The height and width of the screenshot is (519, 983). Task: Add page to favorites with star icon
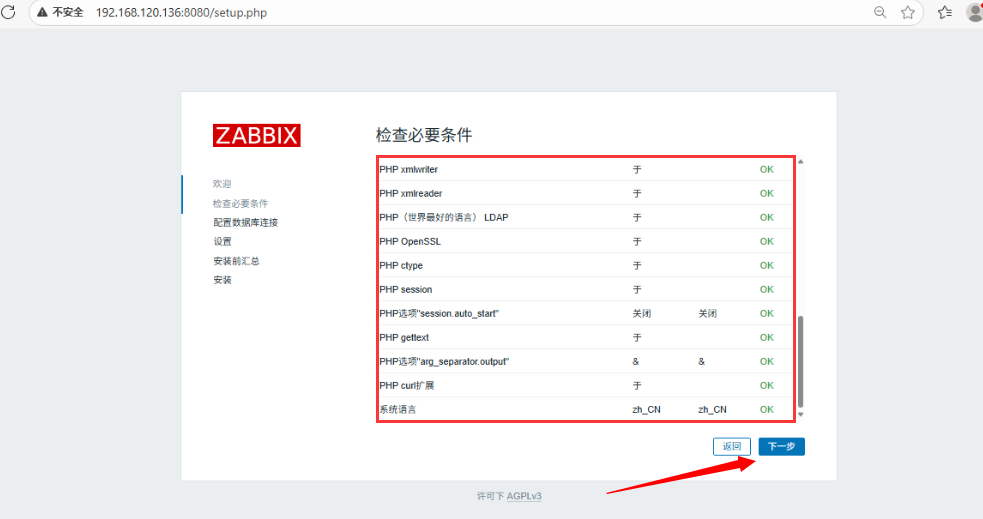click(908, 13)
